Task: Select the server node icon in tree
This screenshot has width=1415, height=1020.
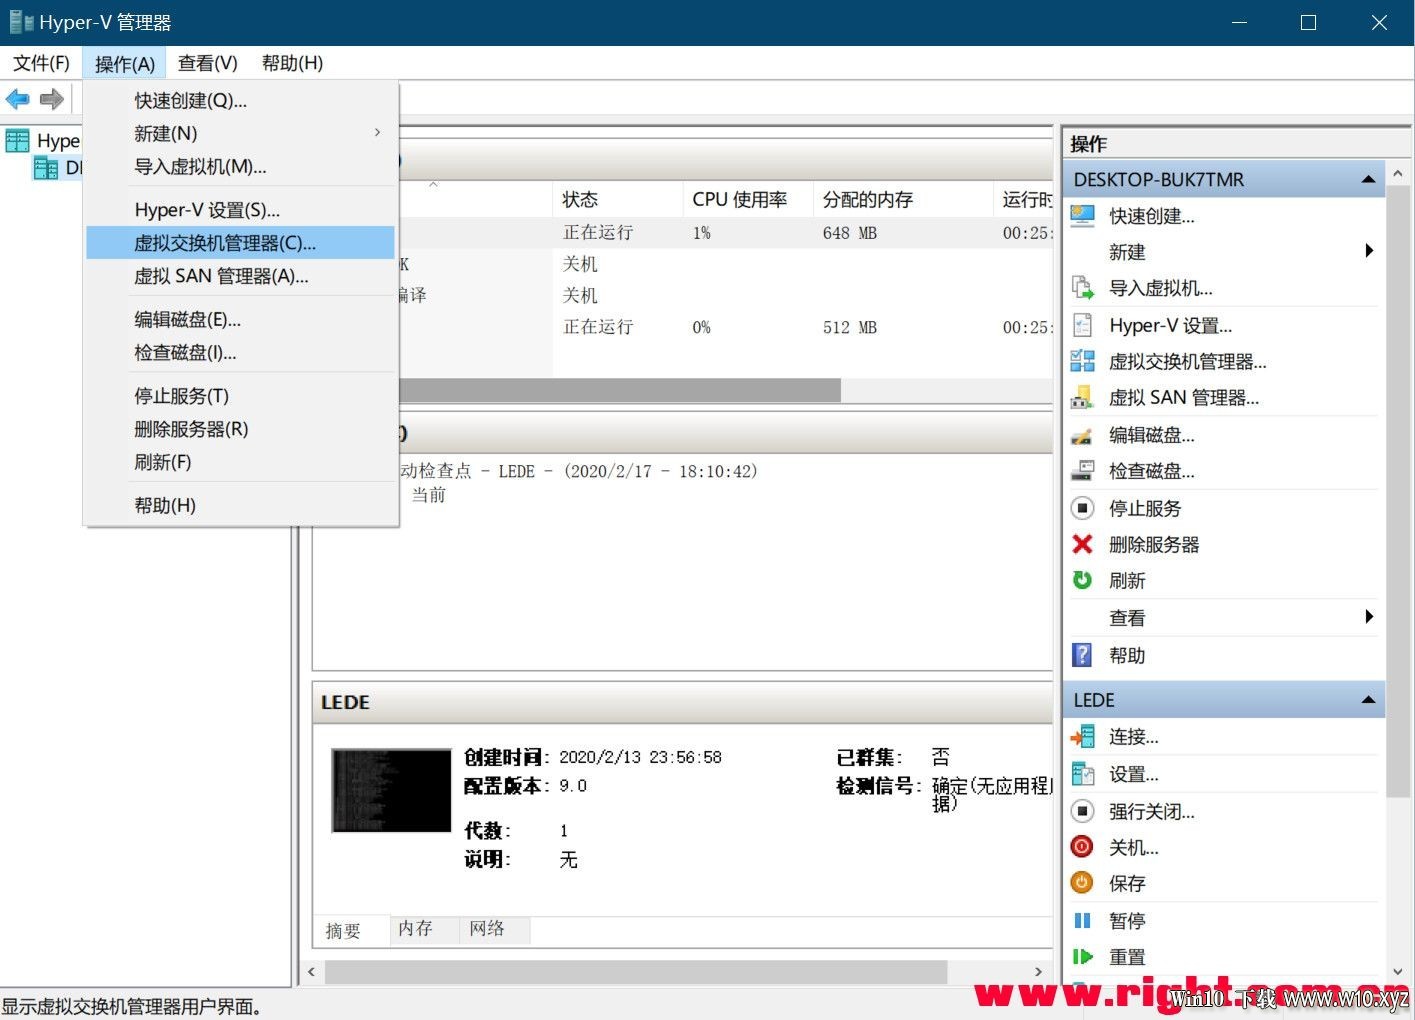Action: tap(46, 168)
